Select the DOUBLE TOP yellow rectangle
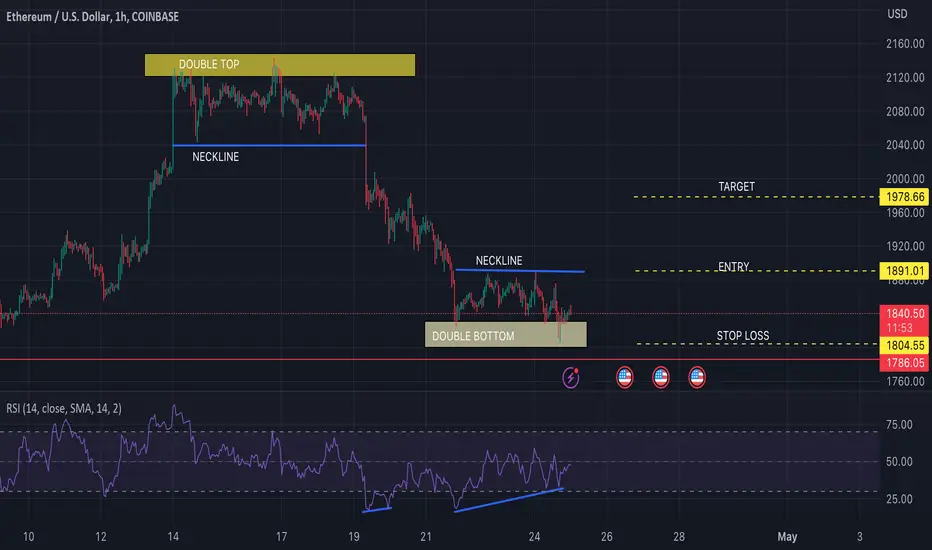 (x=280, y=65)
